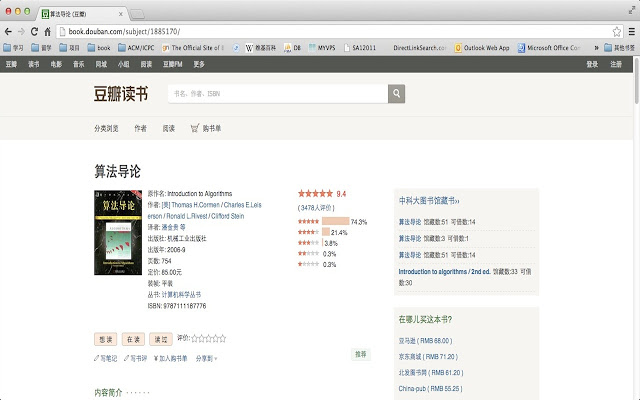The width and height of the screenshot is (640, 400).
Task: Click the page vertical scrollbar thumb
Action: 636,81
